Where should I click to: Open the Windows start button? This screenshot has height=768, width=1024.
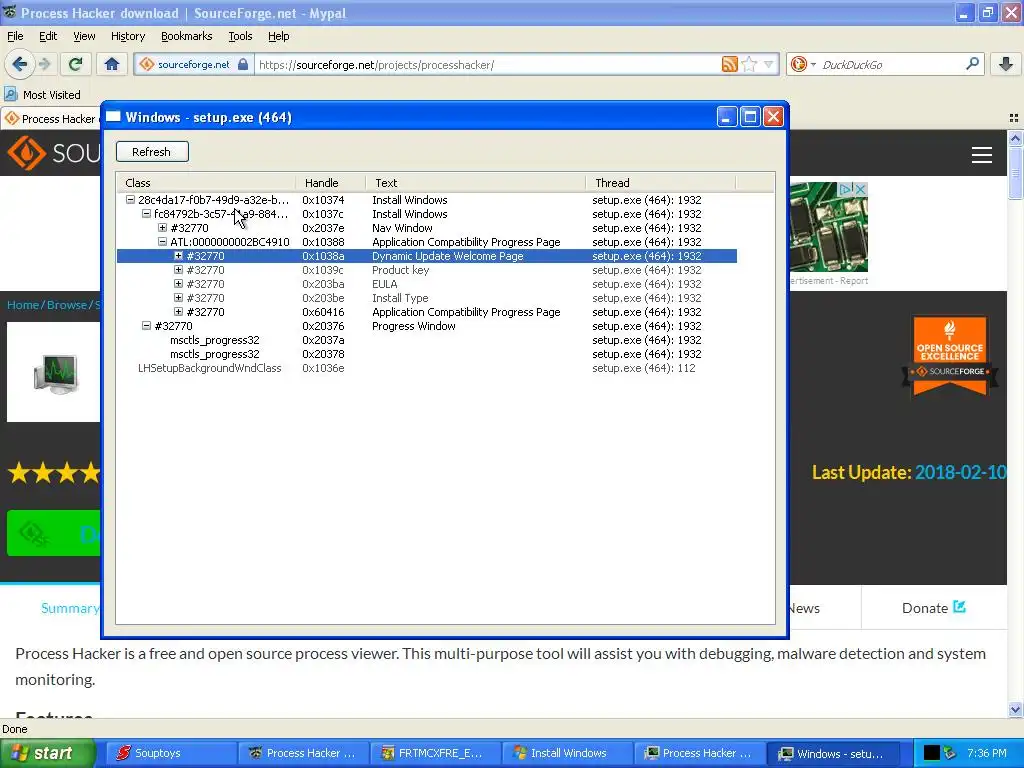point(47,753)
